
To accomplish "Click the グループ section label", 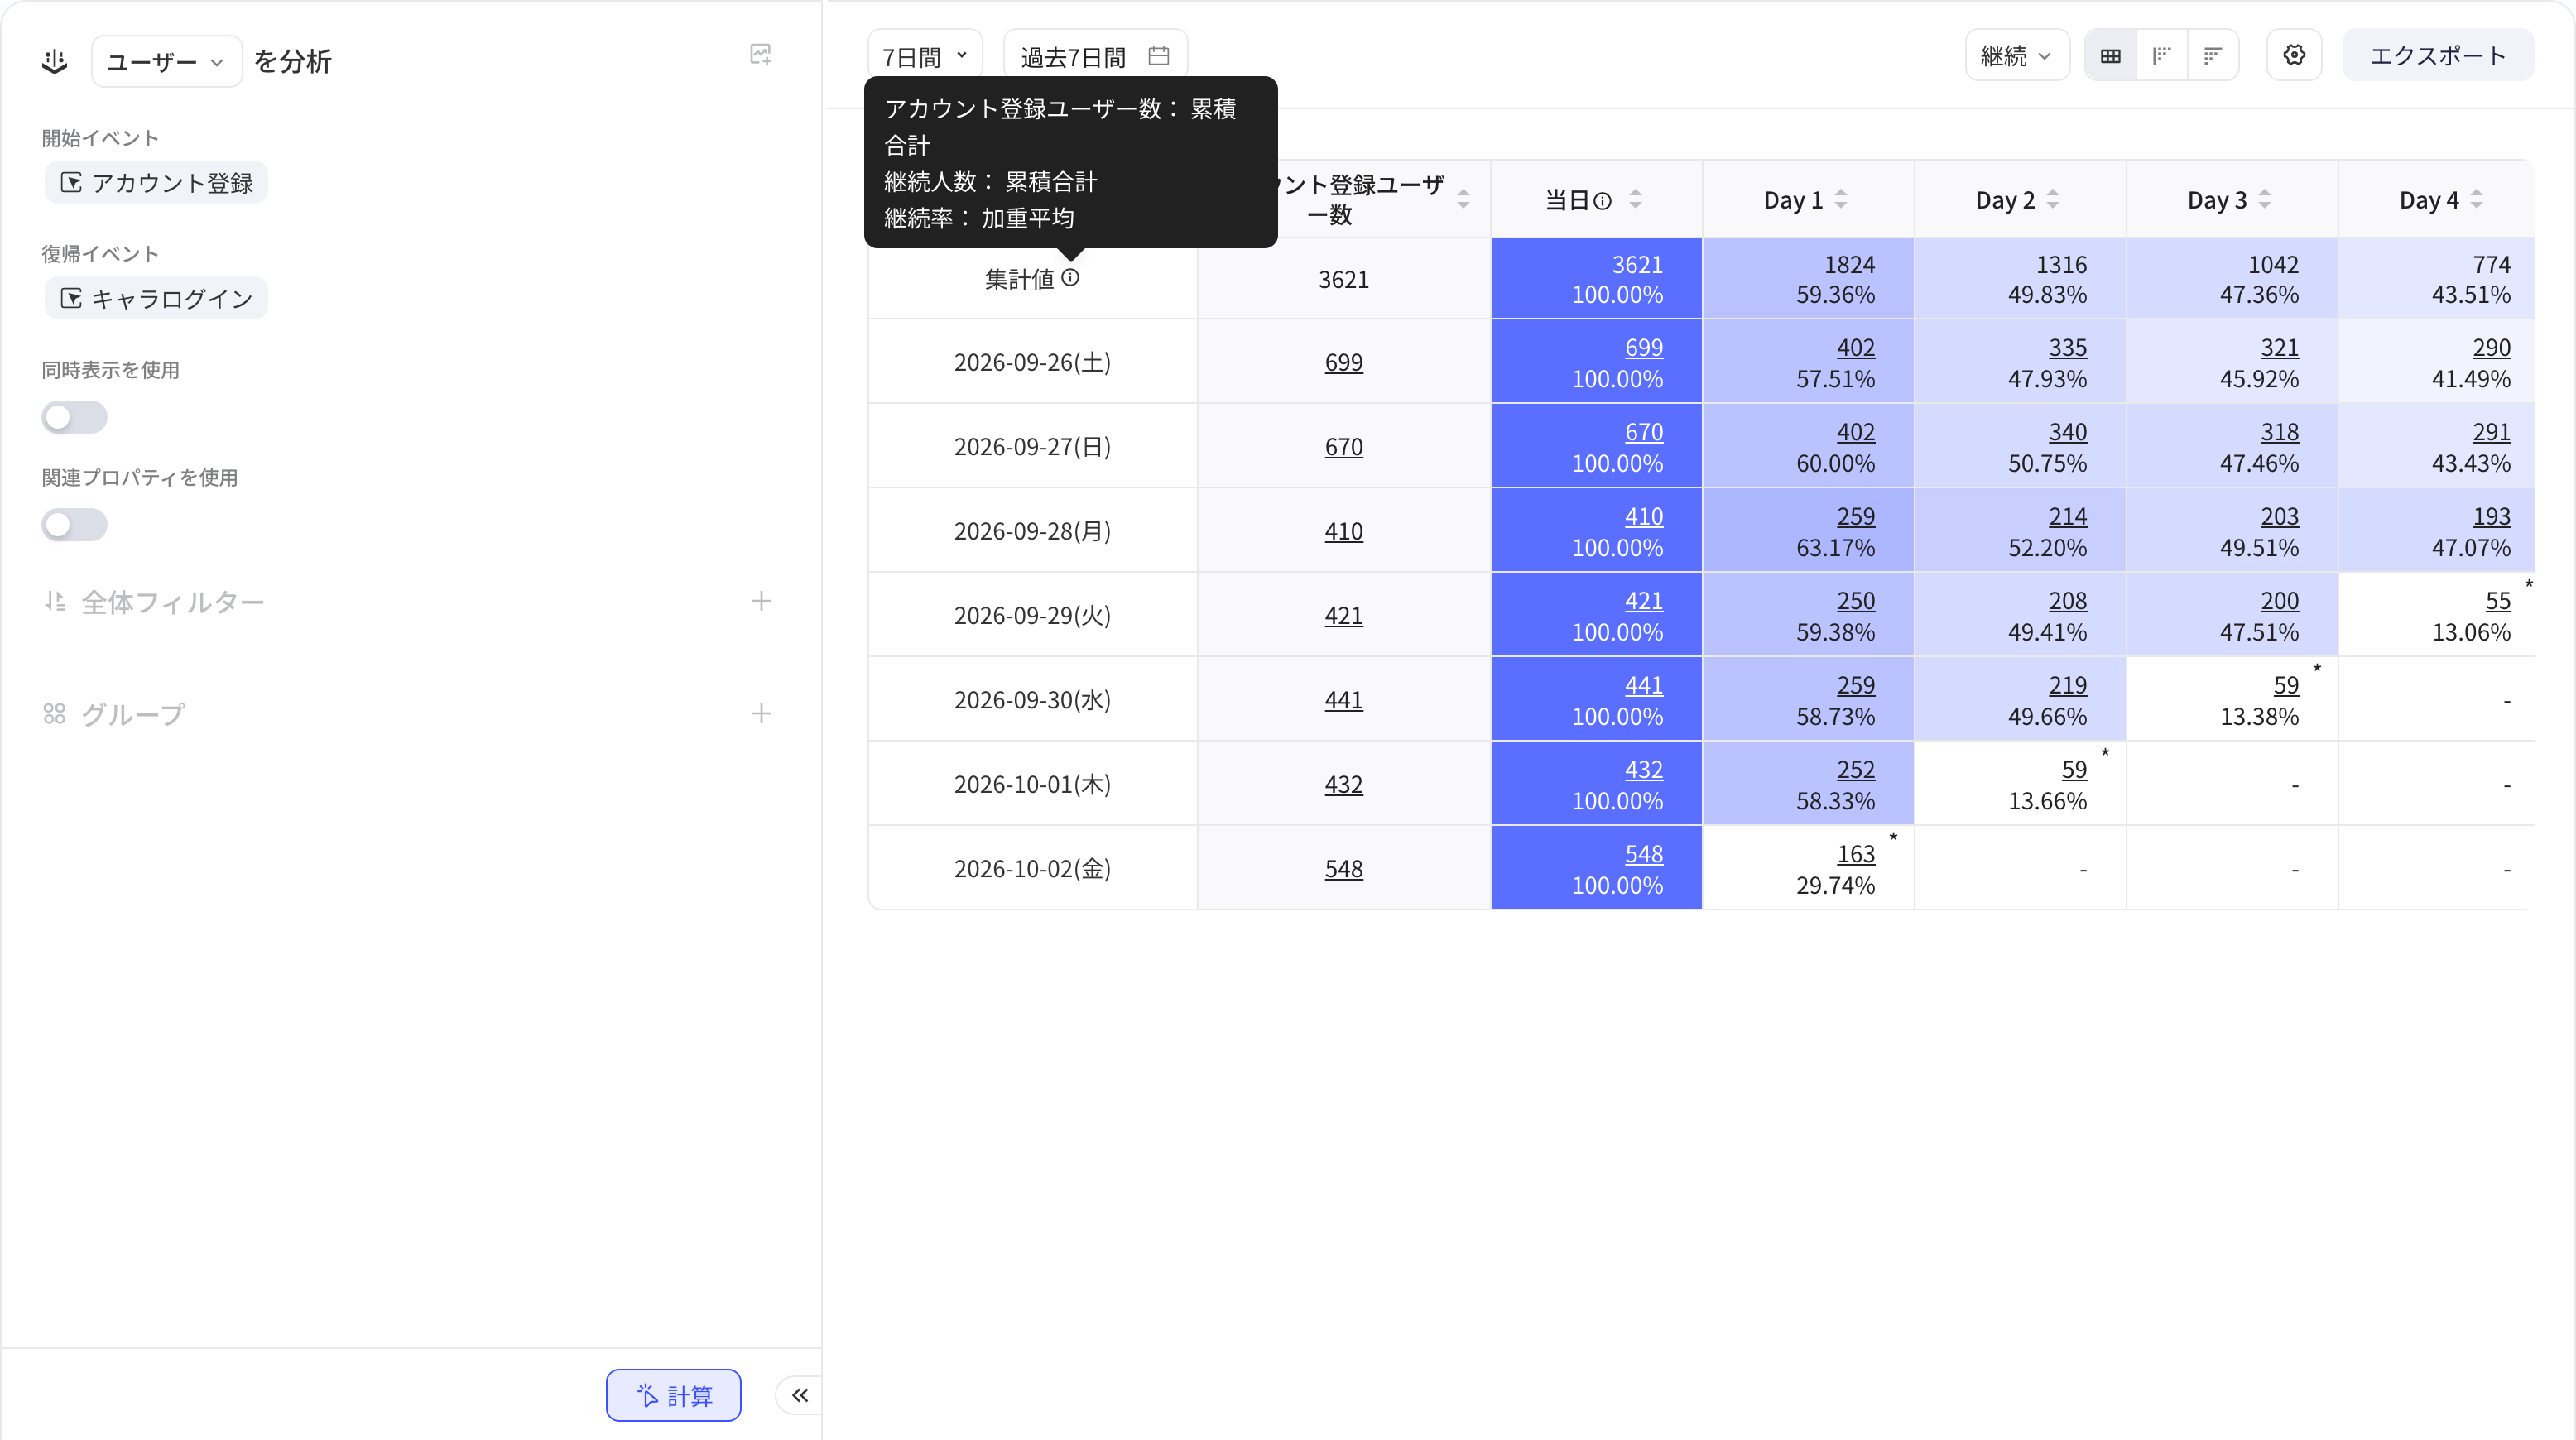I will [133, 714].
